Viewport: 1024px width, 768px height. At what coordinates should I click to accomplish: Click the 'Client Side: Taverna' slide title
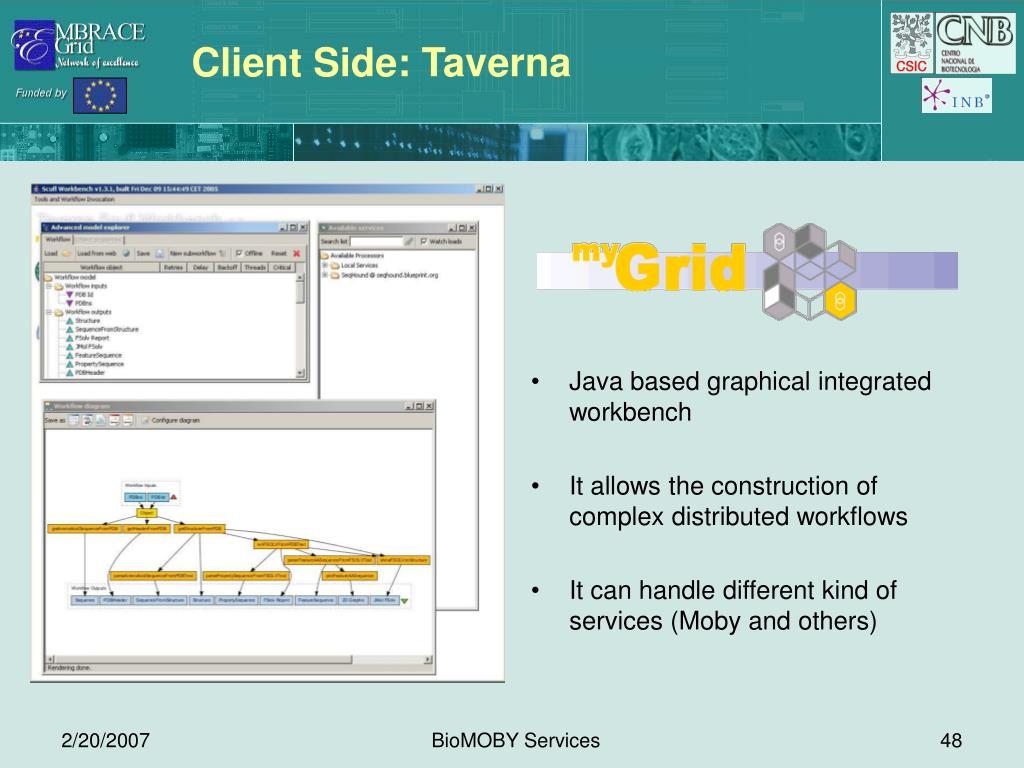click(x=381, y=63)
